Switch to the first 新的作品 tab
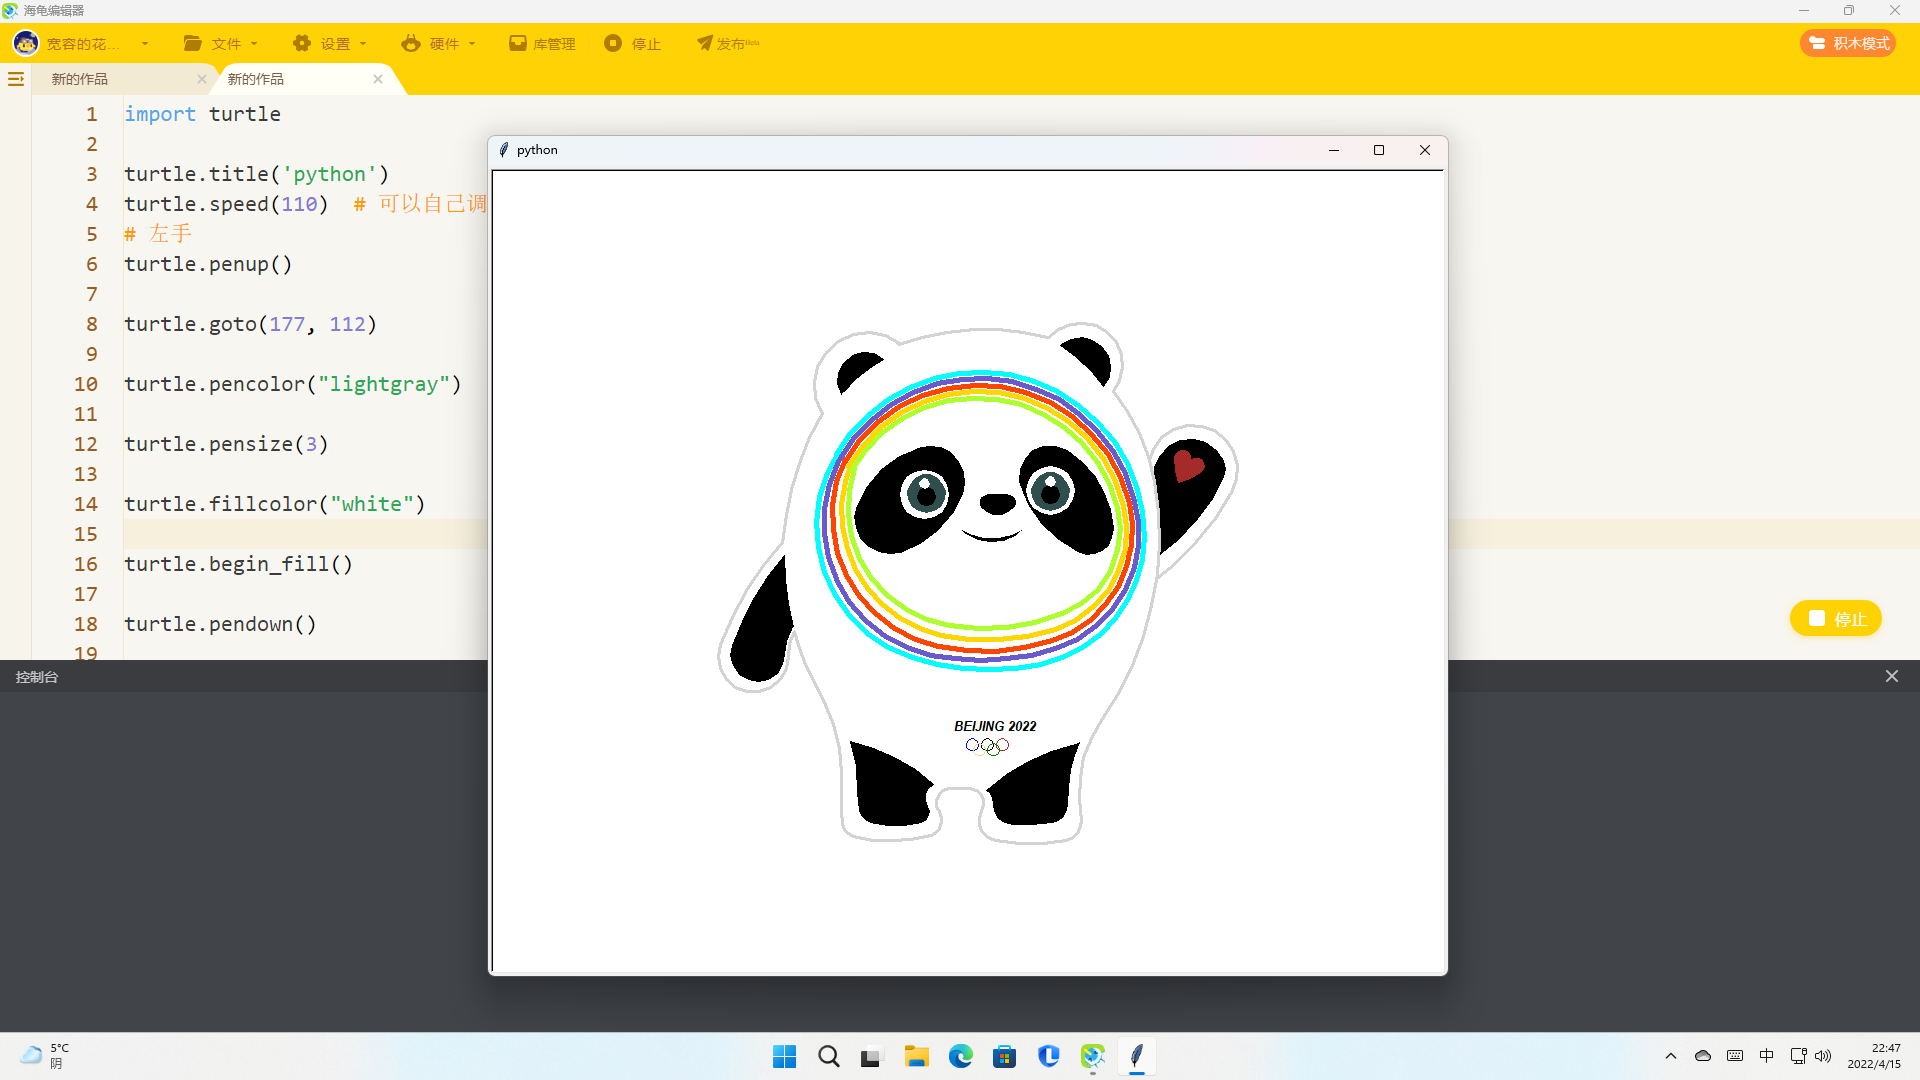 [x=80, y=79]
